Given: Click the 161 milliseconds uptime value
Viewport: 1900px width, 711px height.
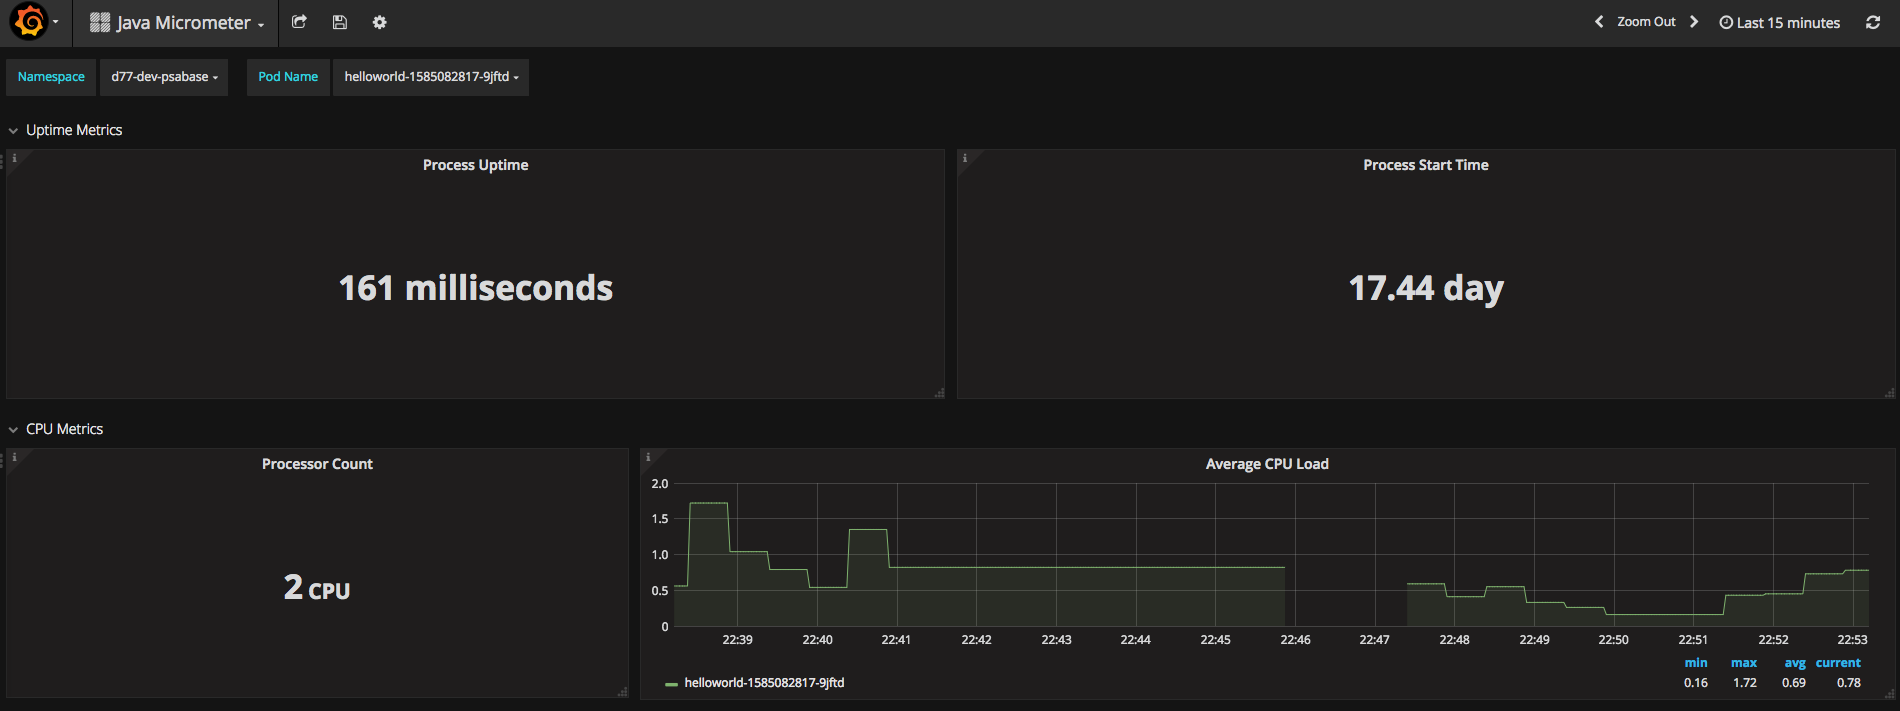Looking at the screenshot, I should (476, 288).
